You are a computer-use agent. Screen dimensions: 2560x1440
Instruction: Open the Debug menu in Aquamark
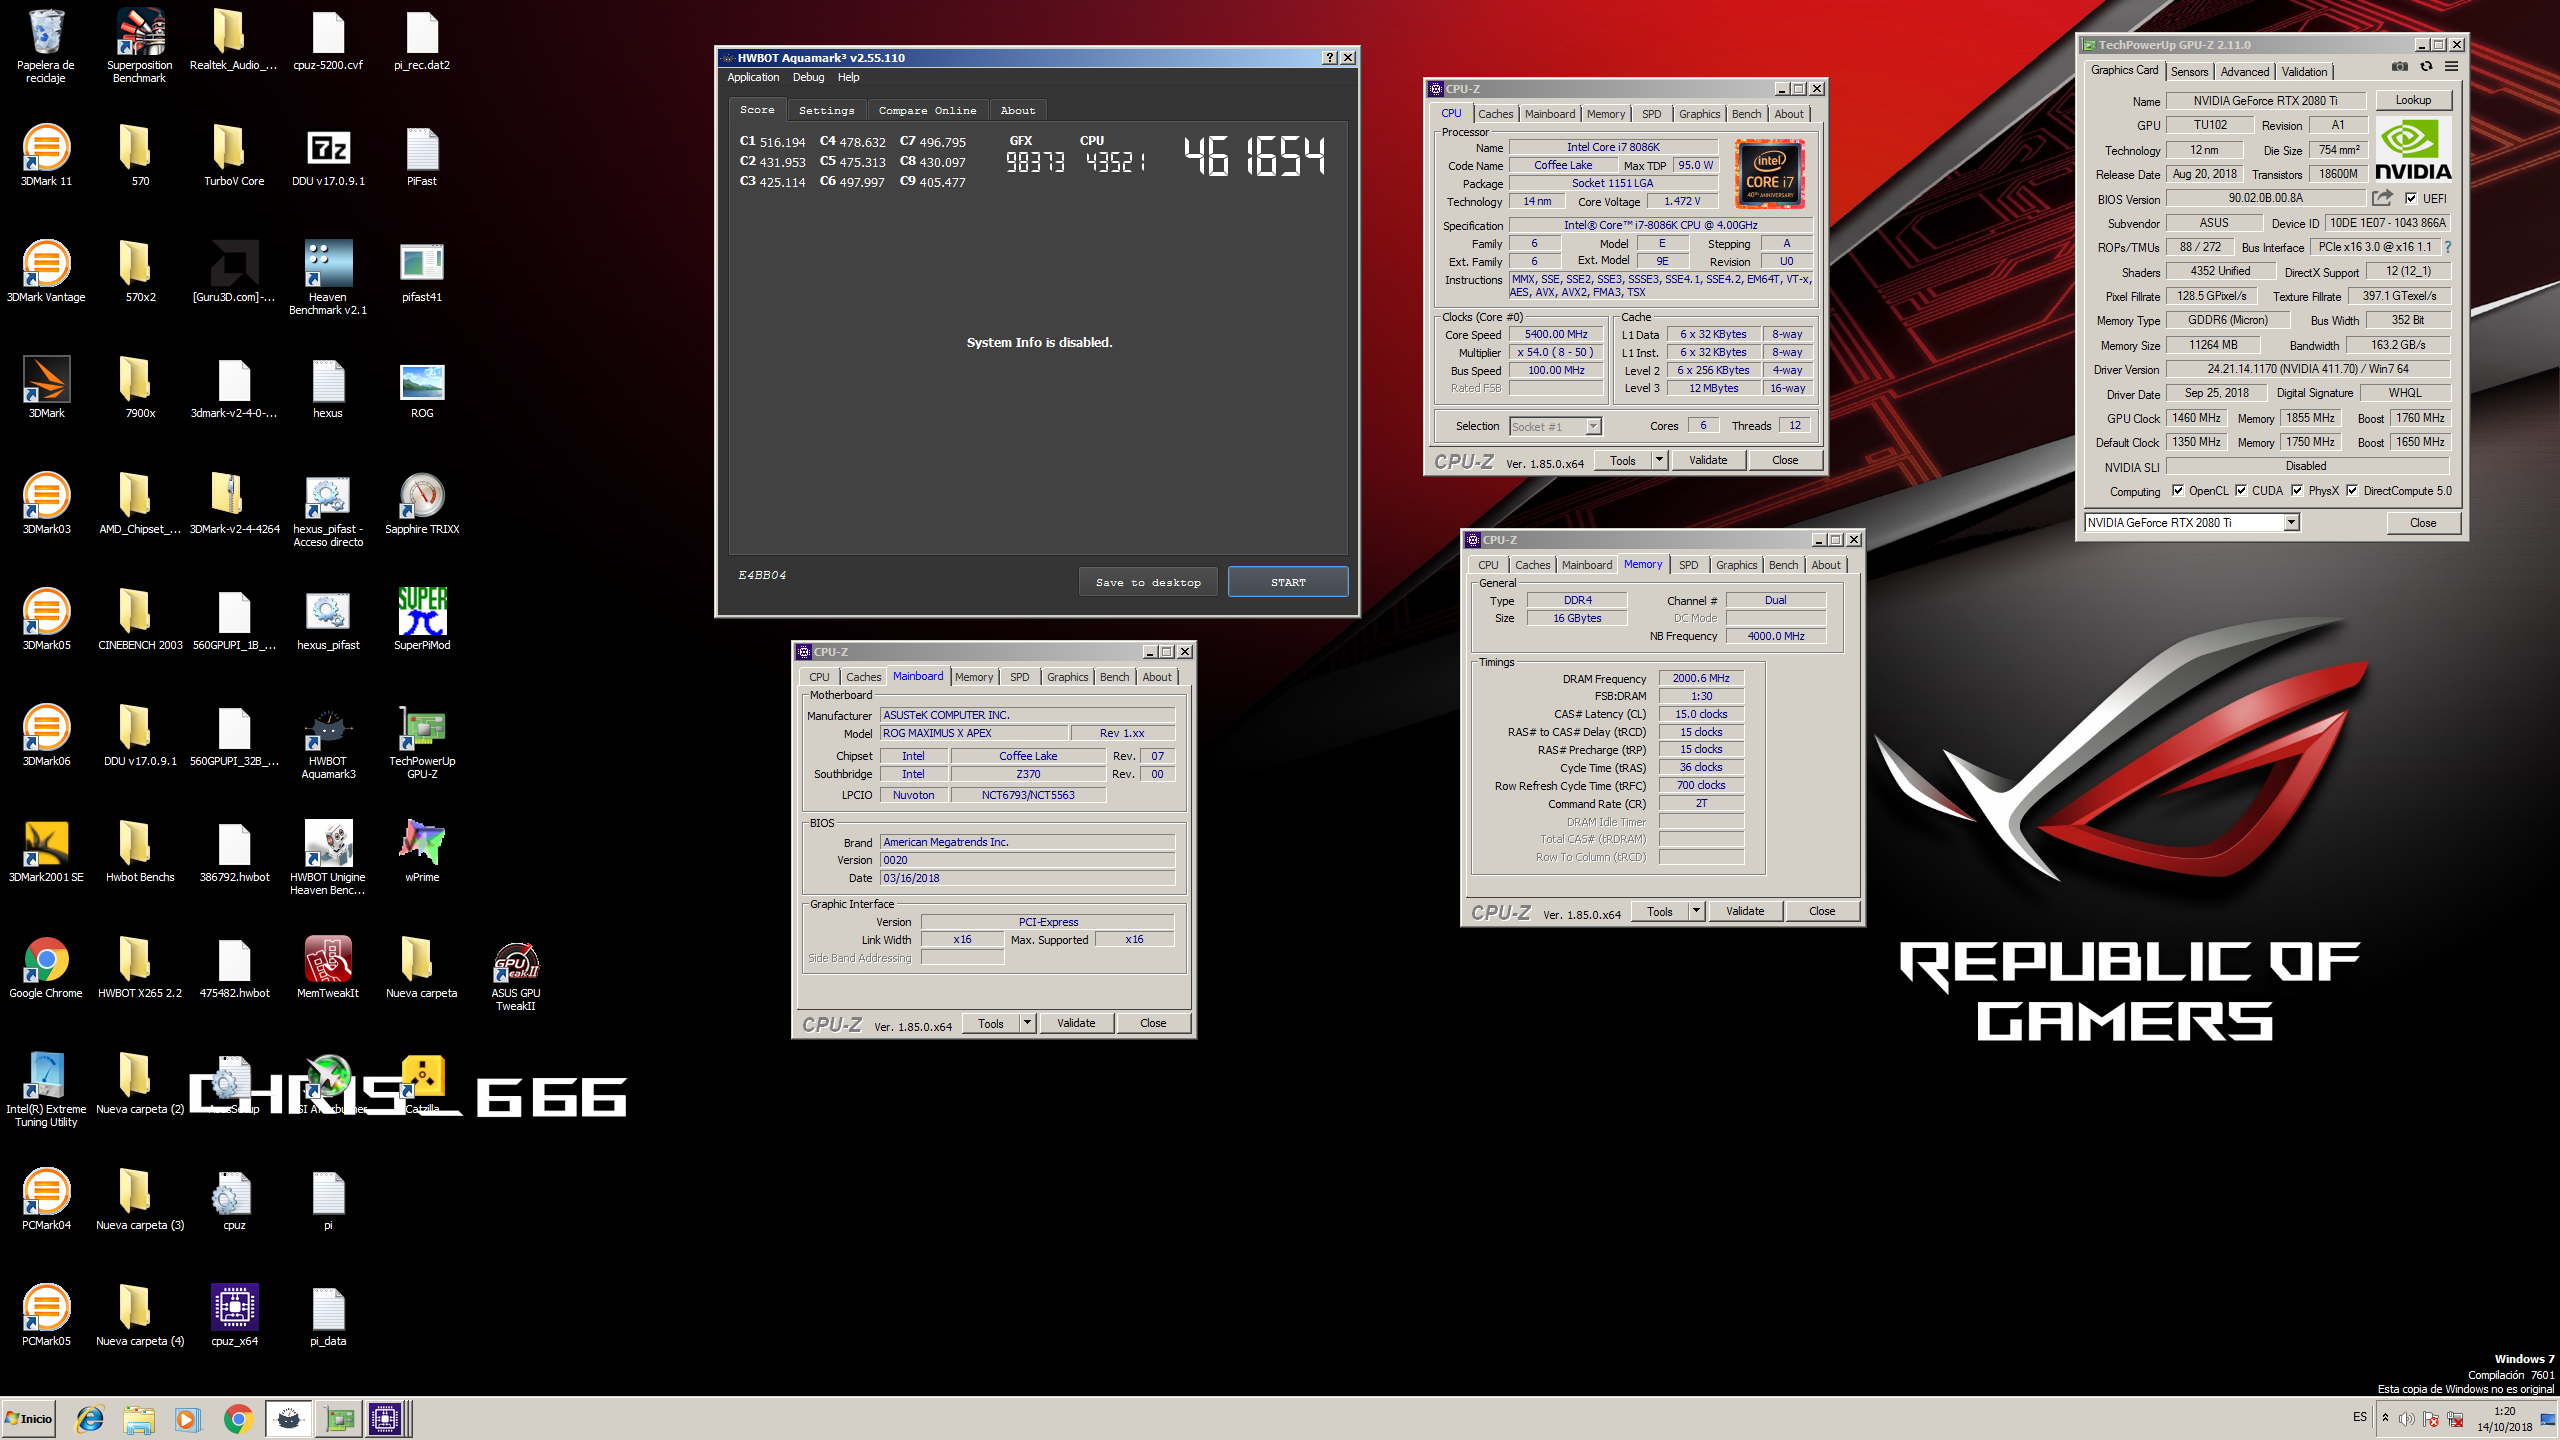click(808, 77)
